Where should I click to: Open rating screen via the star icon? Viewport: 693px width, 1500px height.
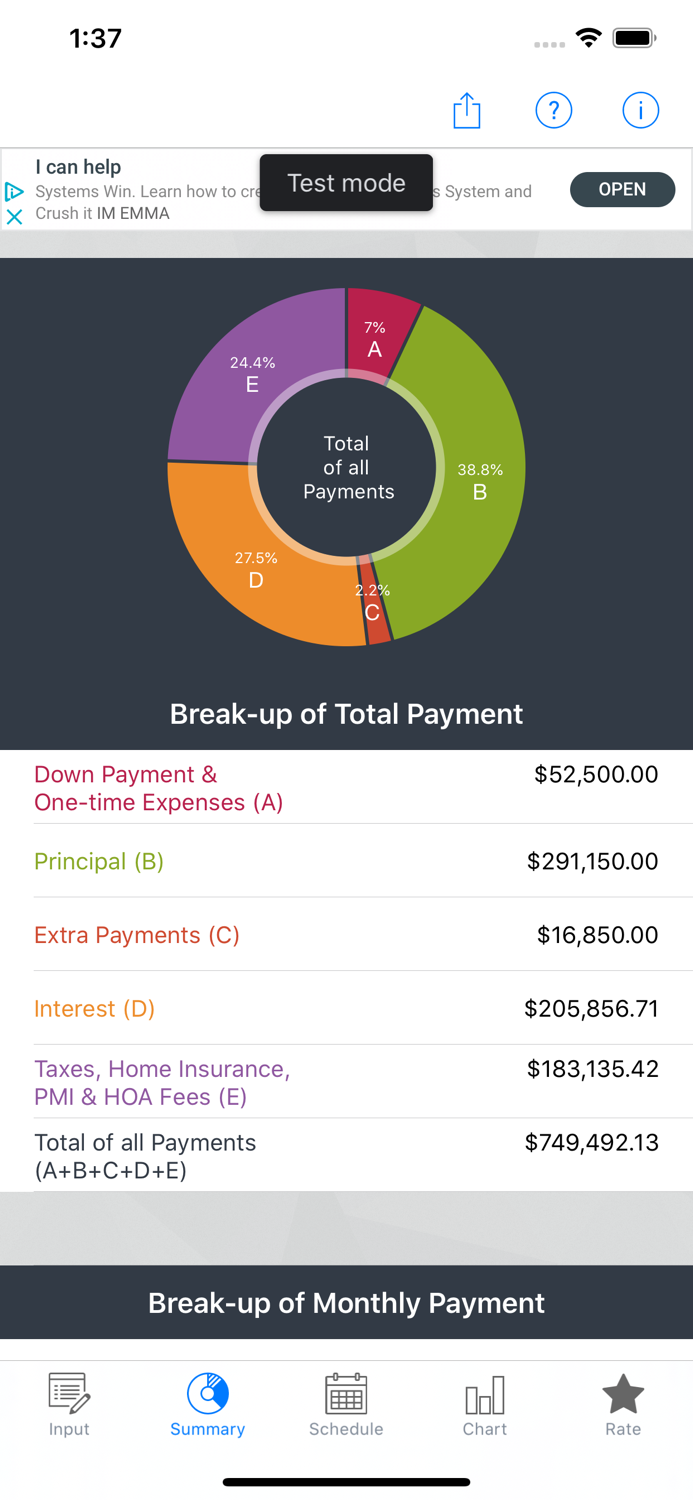click(623, 1391)
